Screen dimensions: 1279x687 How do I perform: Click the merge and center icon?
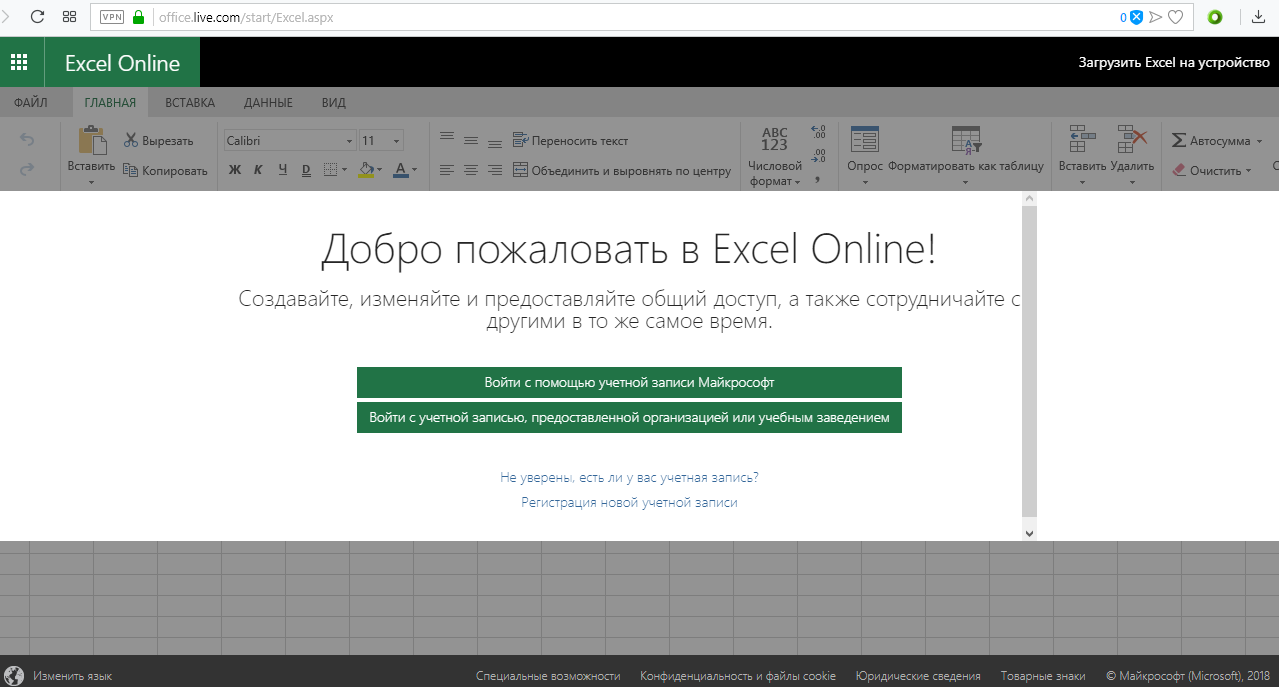(520, 170)
